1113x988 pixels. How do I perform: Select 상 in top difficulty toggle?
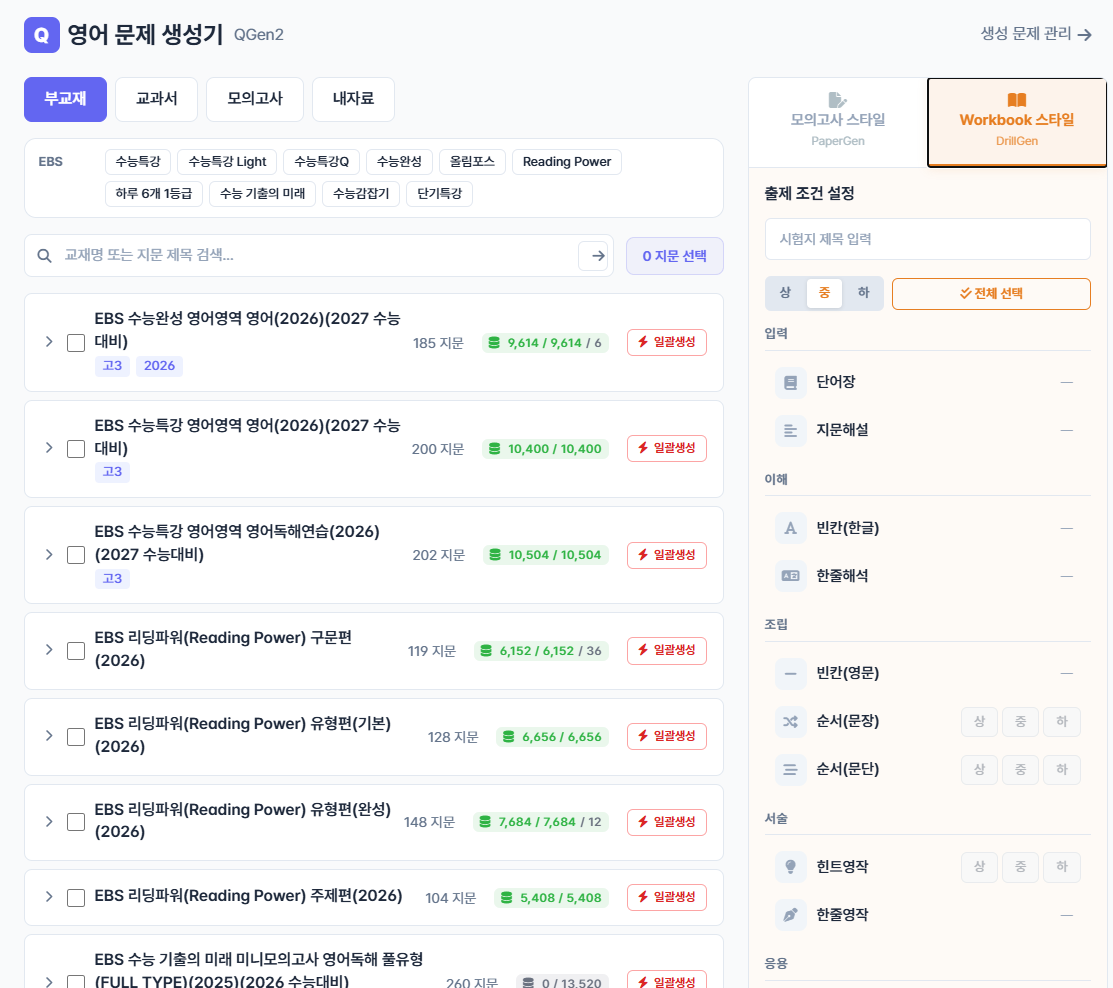(785, 293)
